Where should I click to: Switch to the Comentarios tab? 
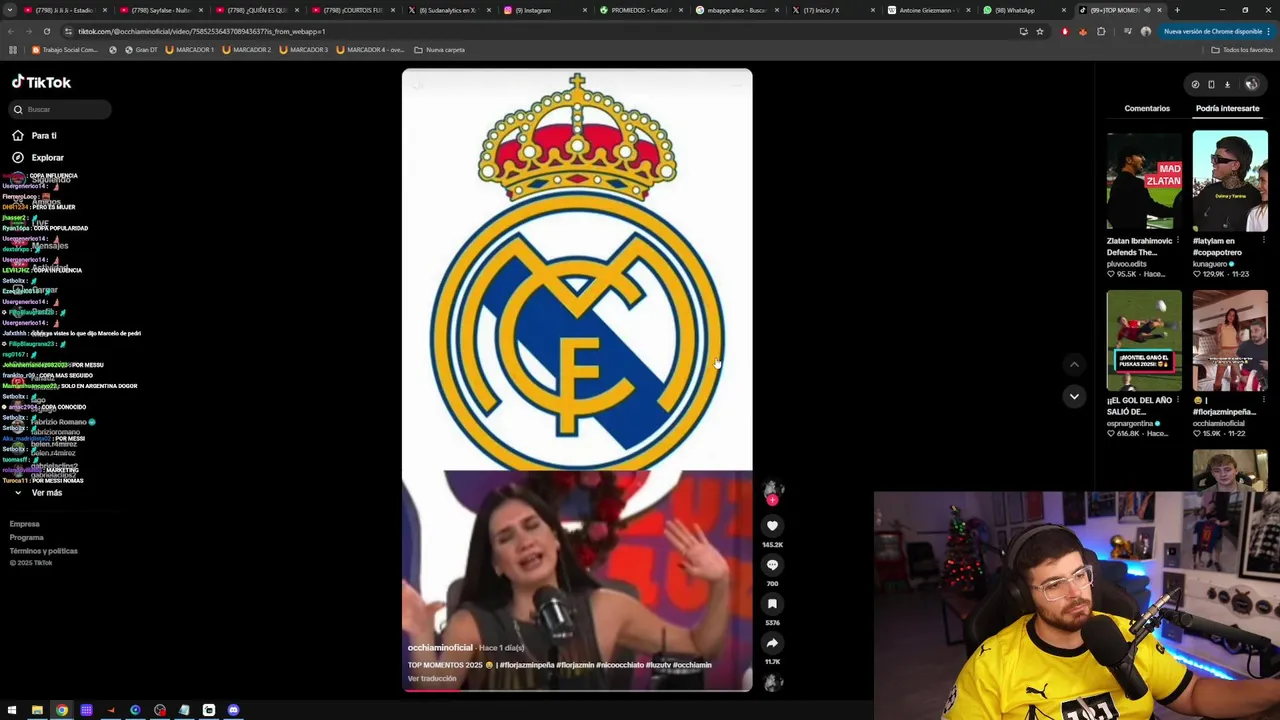(x=1147, y=108)
